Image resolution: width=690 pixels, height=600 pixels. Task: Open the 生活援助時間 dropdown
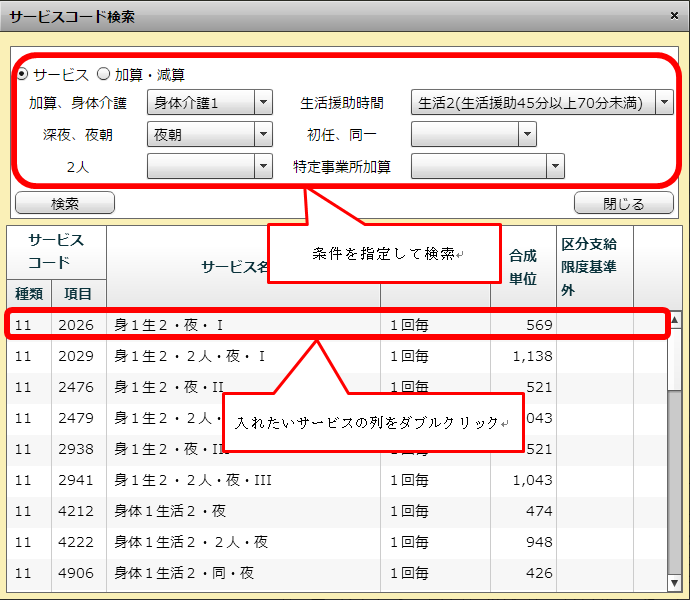(541, 103)
